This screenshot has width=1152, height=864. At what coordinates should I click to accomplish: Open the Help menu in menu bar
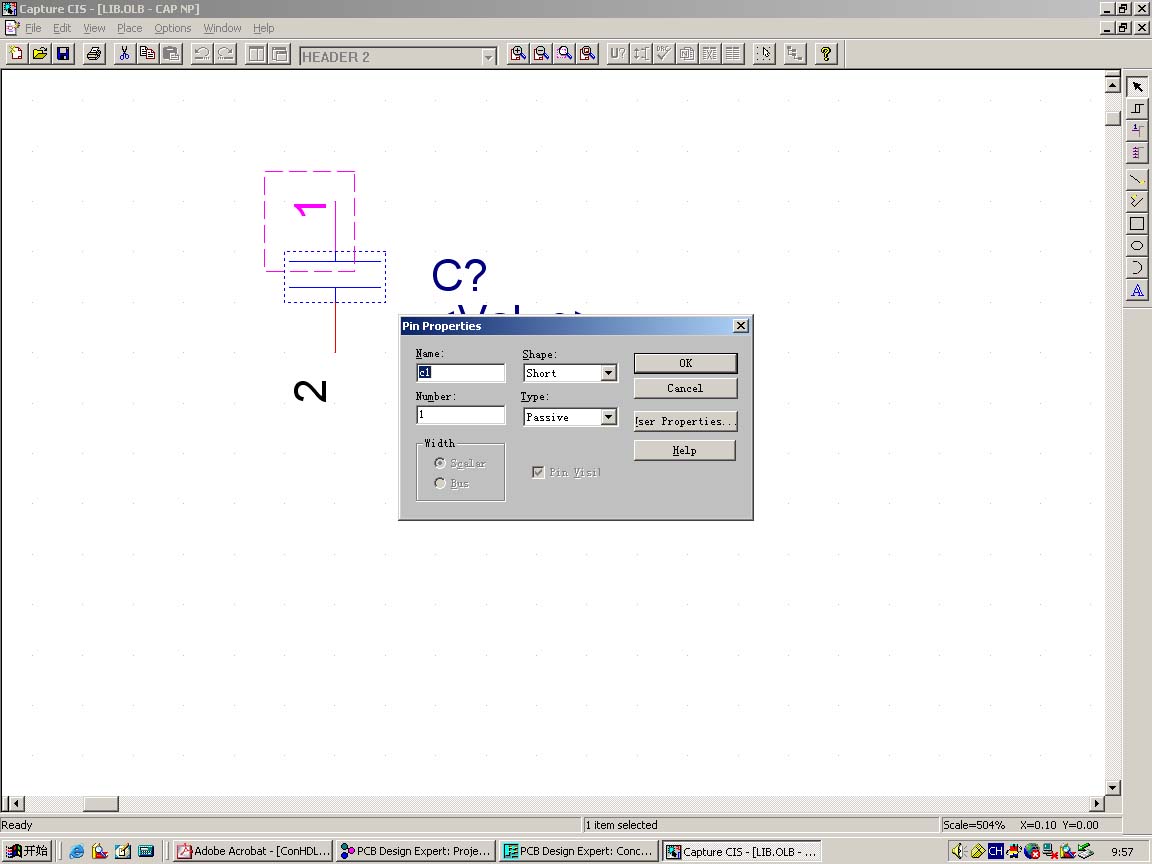click(x=264, y=28)
